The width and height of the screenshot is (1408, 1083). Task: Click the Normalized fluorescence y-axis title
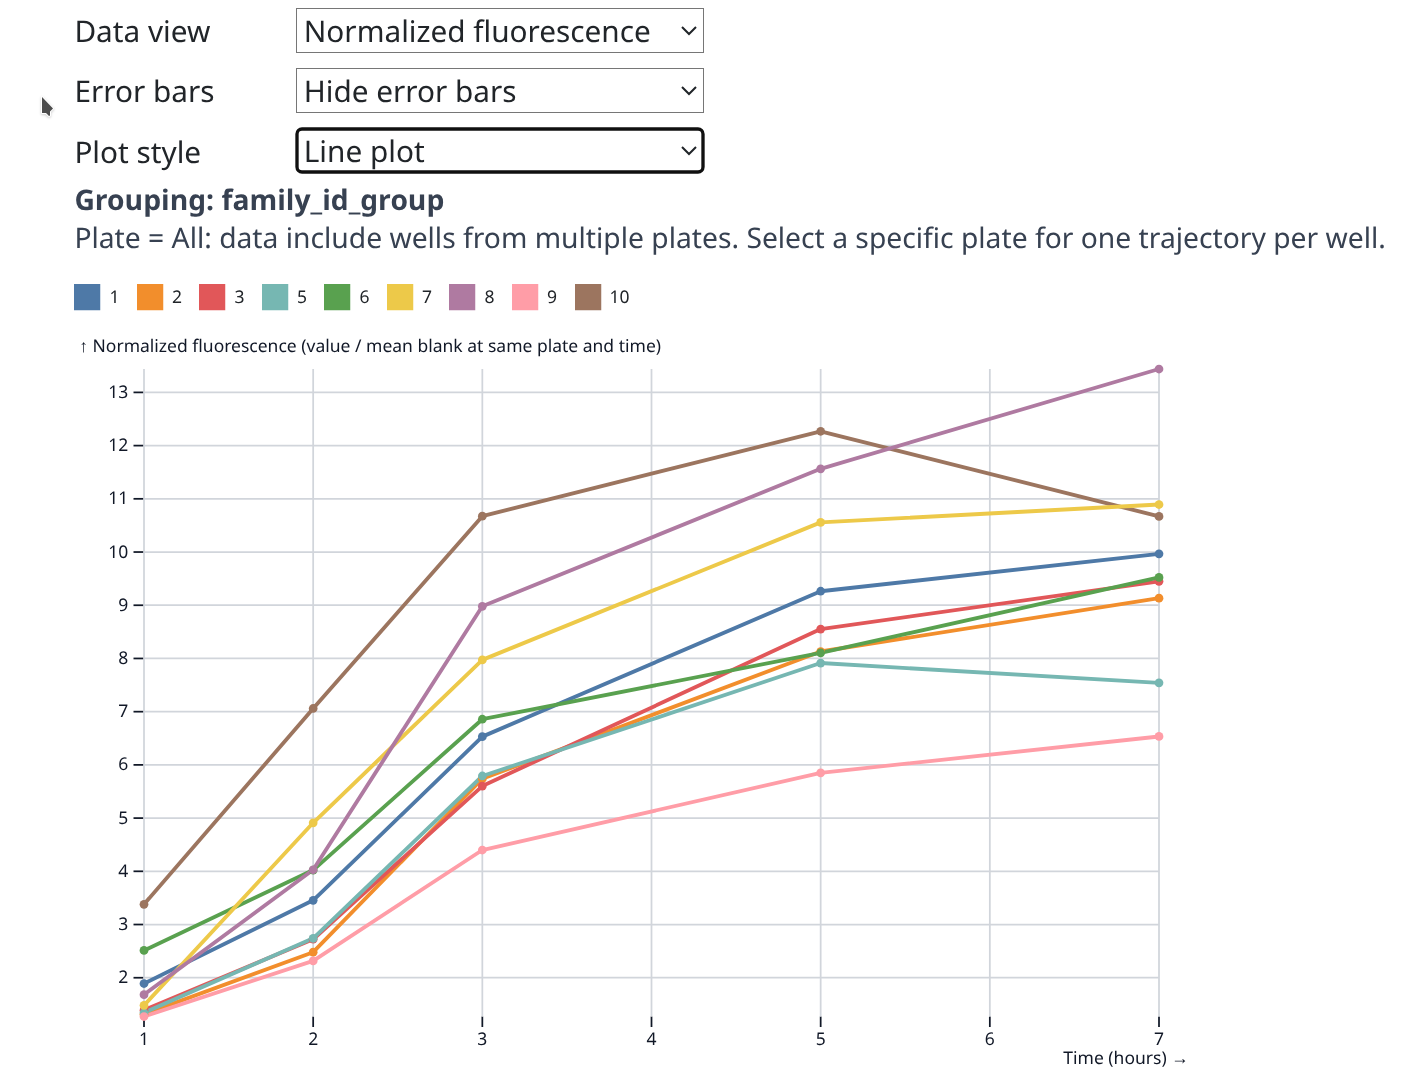click(370, 346)
